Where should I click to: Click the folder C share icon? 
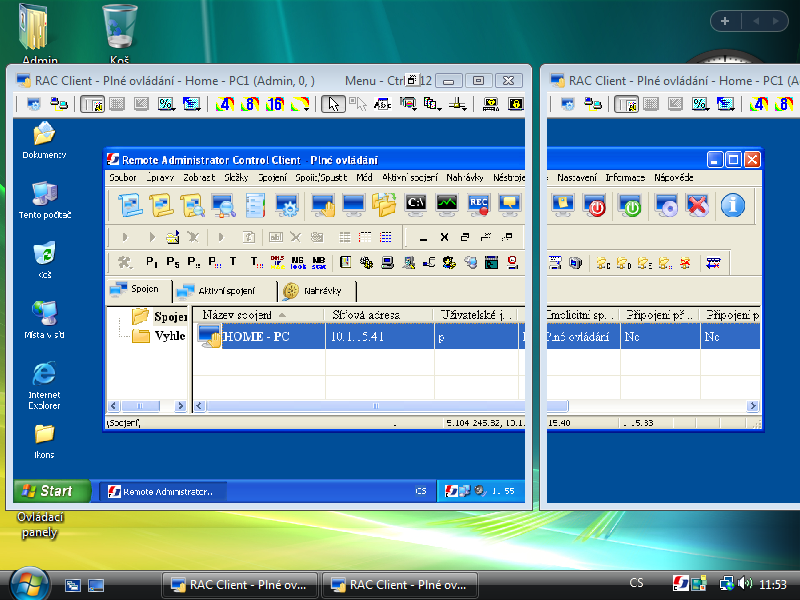(603, 263)
